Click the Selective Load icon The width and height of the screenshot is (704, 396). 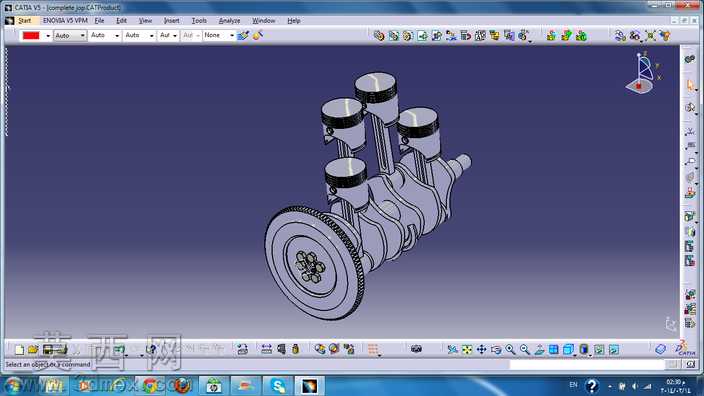(494, 35)
